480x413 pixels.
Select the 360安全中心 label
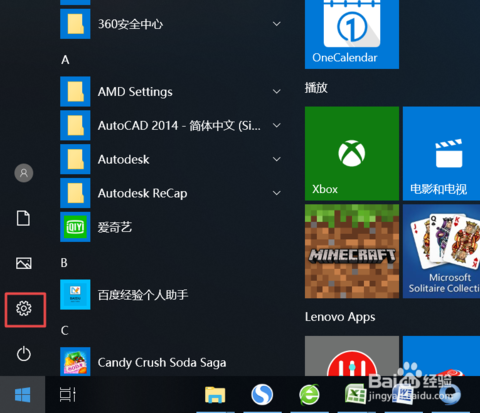pos(130,24)
